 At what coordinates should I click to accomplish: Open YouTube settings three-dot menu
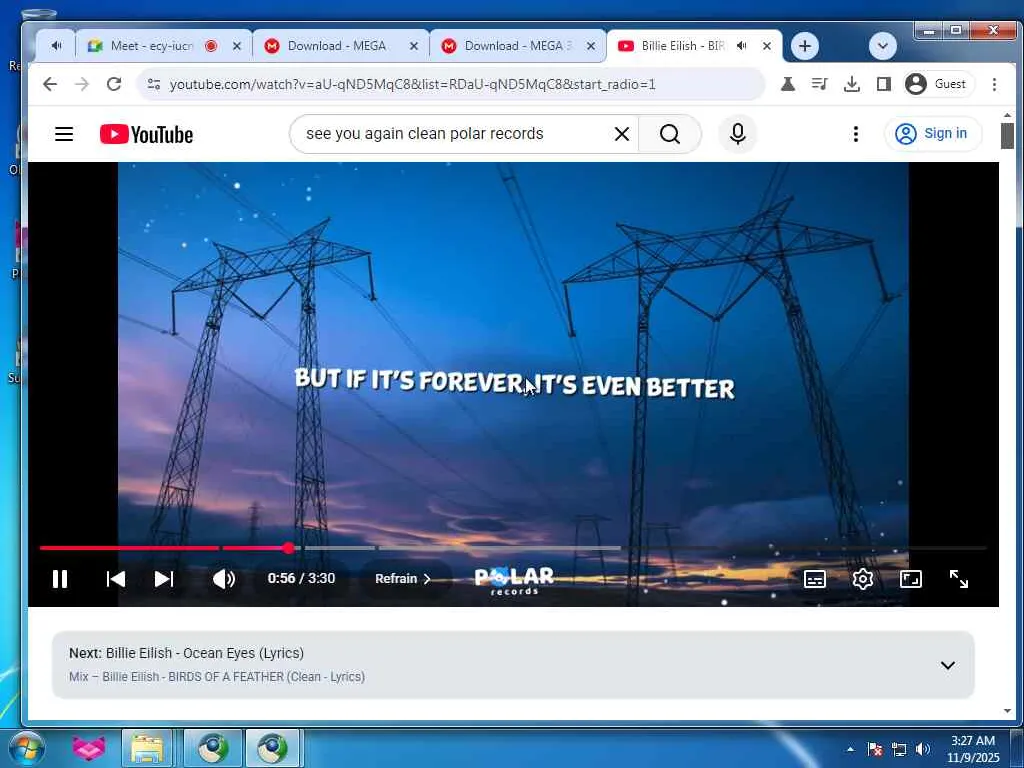pos(856,134)
